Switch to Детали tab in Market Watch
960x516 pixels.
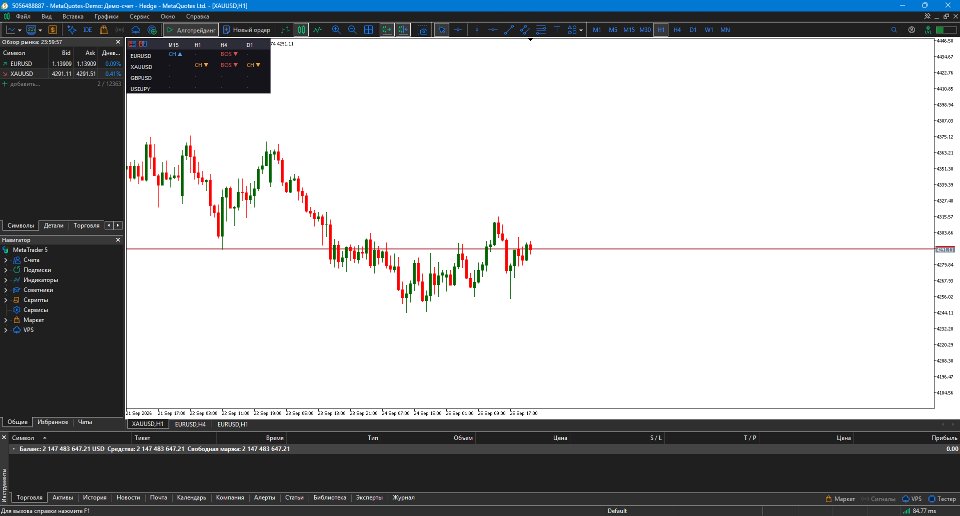pos(53,225)
